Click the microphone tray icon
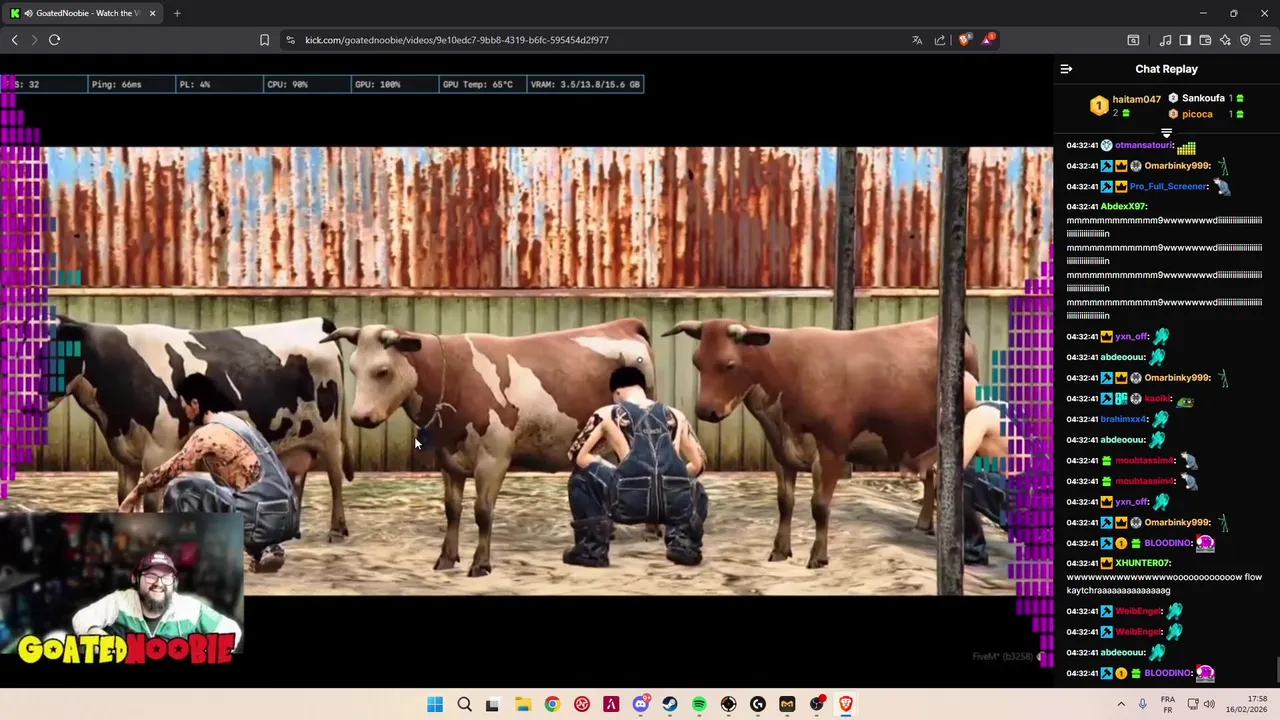 point(1143,704)
